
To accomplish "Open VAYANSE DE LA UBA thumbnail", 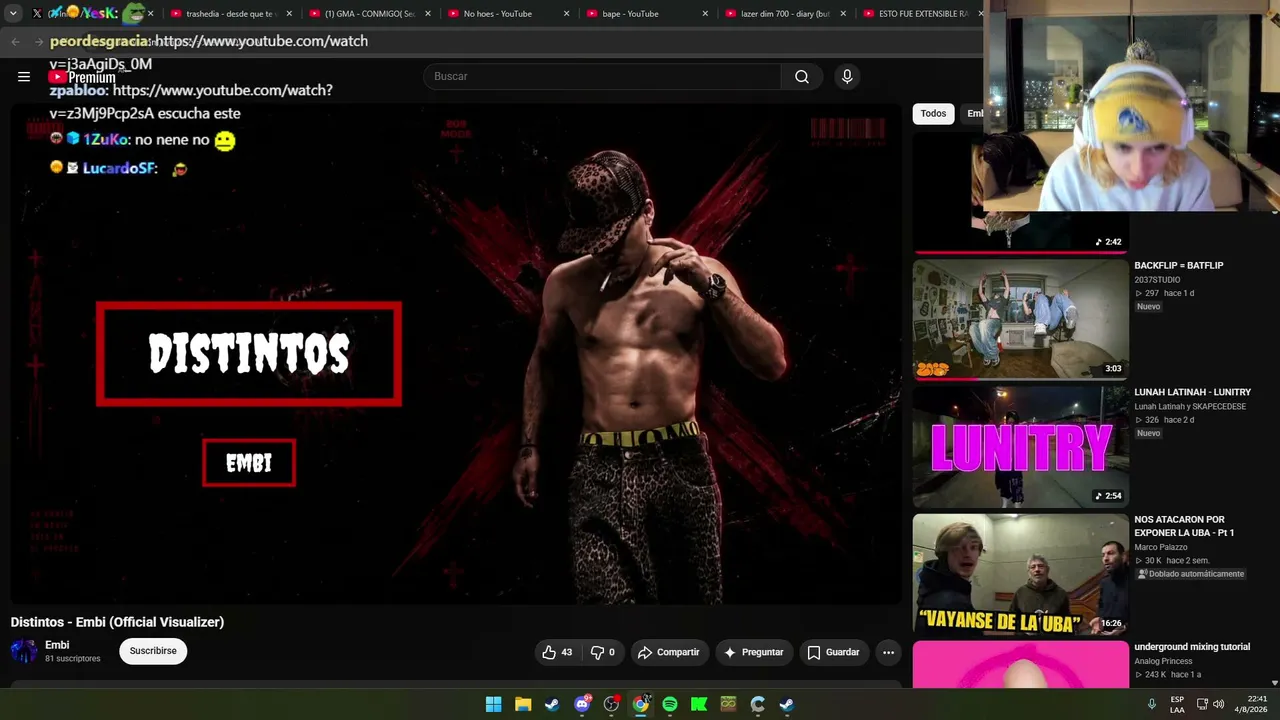I will pos(1021,574).
